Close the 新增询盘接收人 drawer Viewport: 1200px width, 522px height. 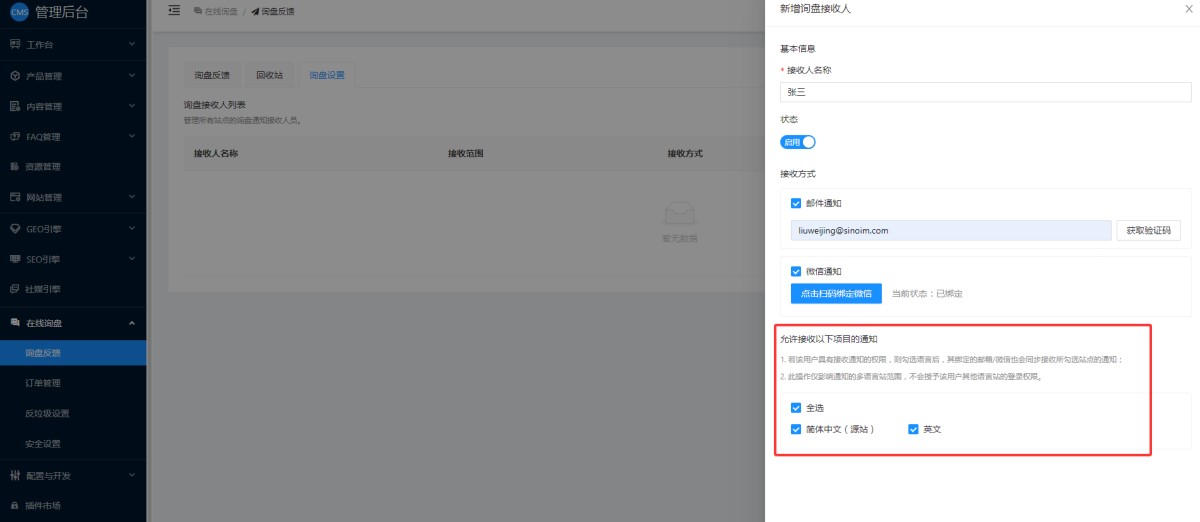click(x=1187, y=9)
